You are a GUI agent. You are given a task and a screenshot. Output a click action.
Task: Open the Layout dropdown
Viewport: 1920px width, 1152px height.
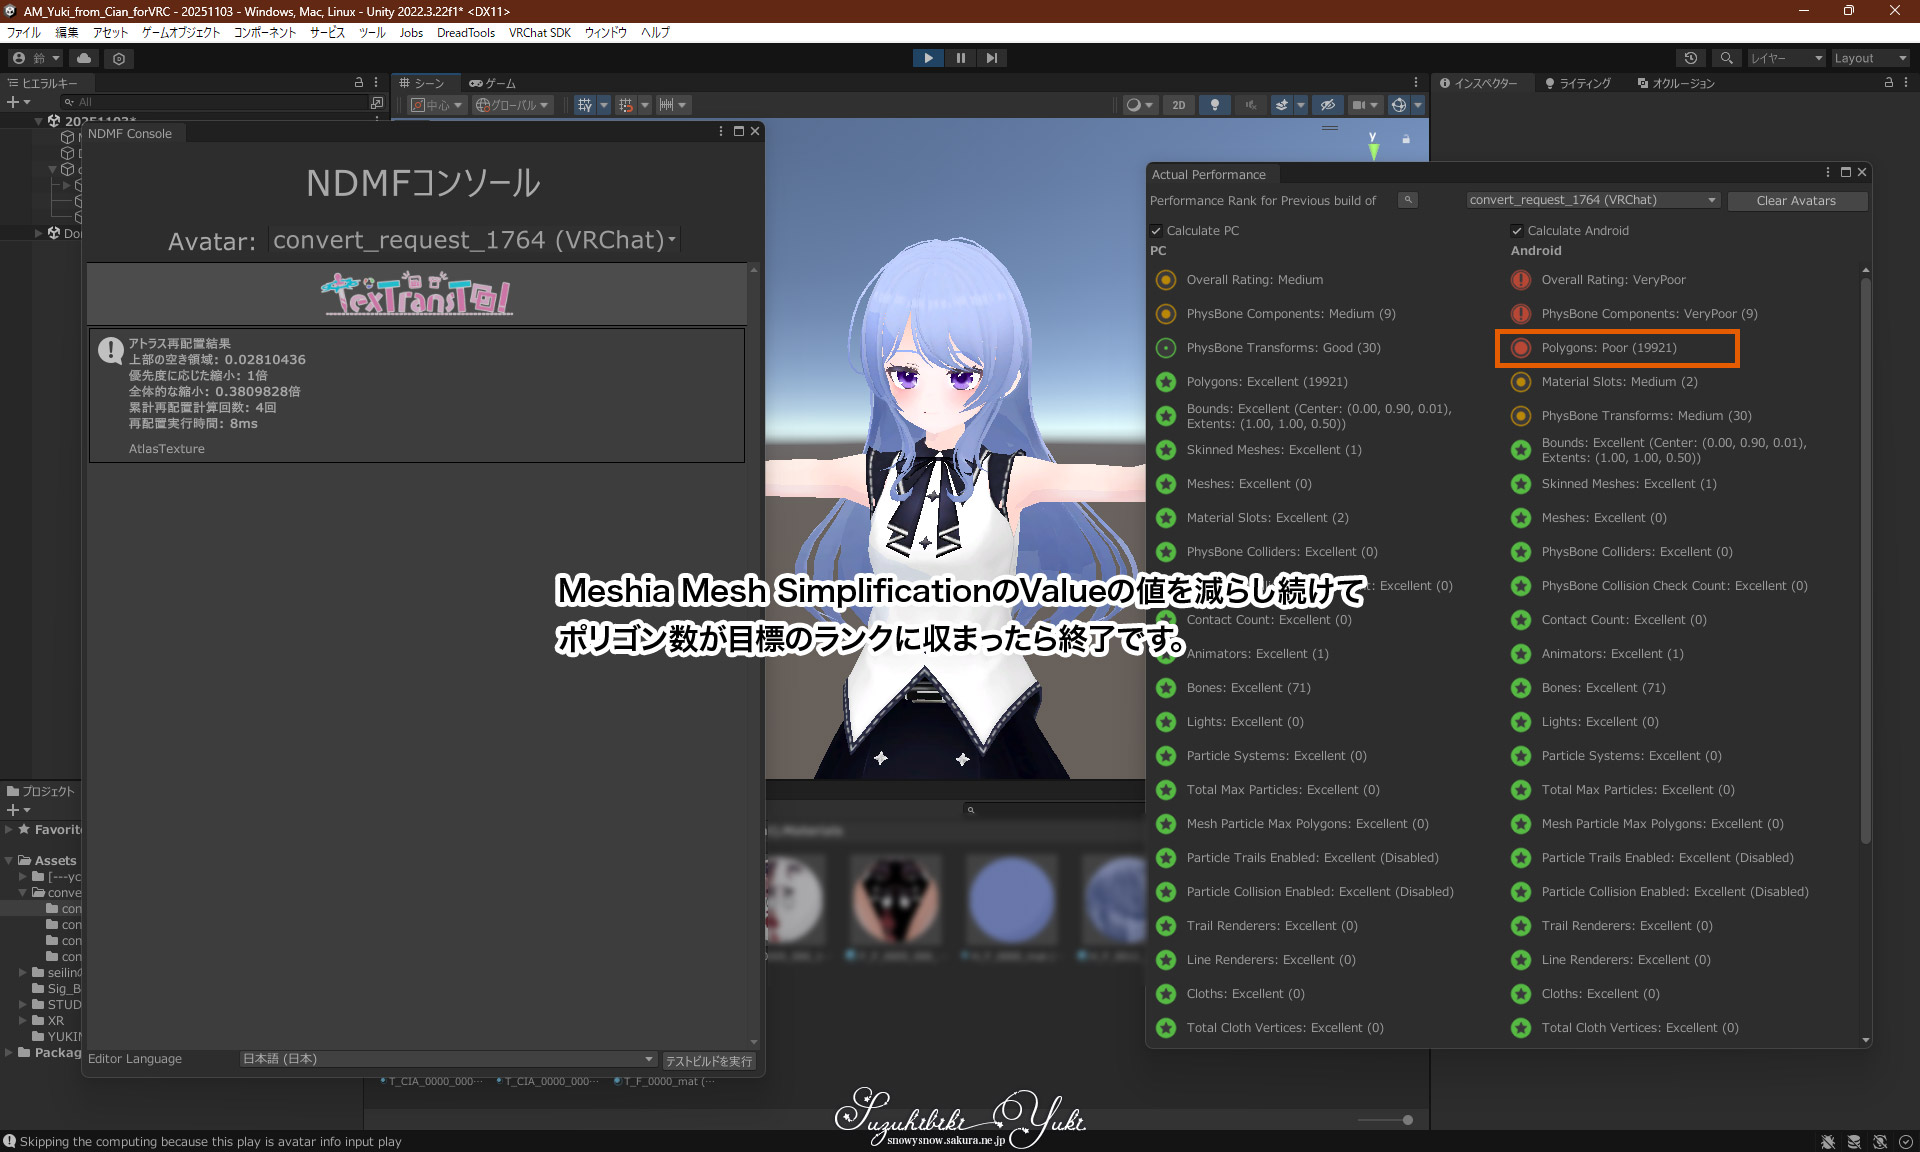[x=1870, y=58]
